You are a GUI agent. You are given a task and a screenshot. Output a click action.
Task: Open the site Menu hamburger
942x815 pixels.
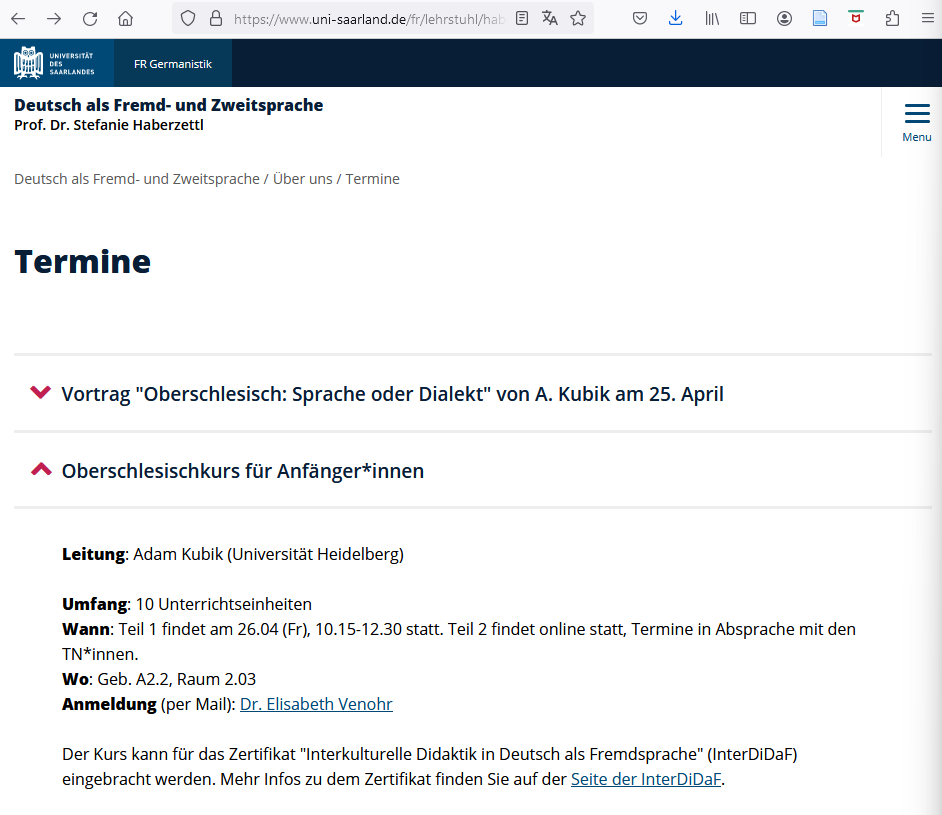tap(917, 123)
